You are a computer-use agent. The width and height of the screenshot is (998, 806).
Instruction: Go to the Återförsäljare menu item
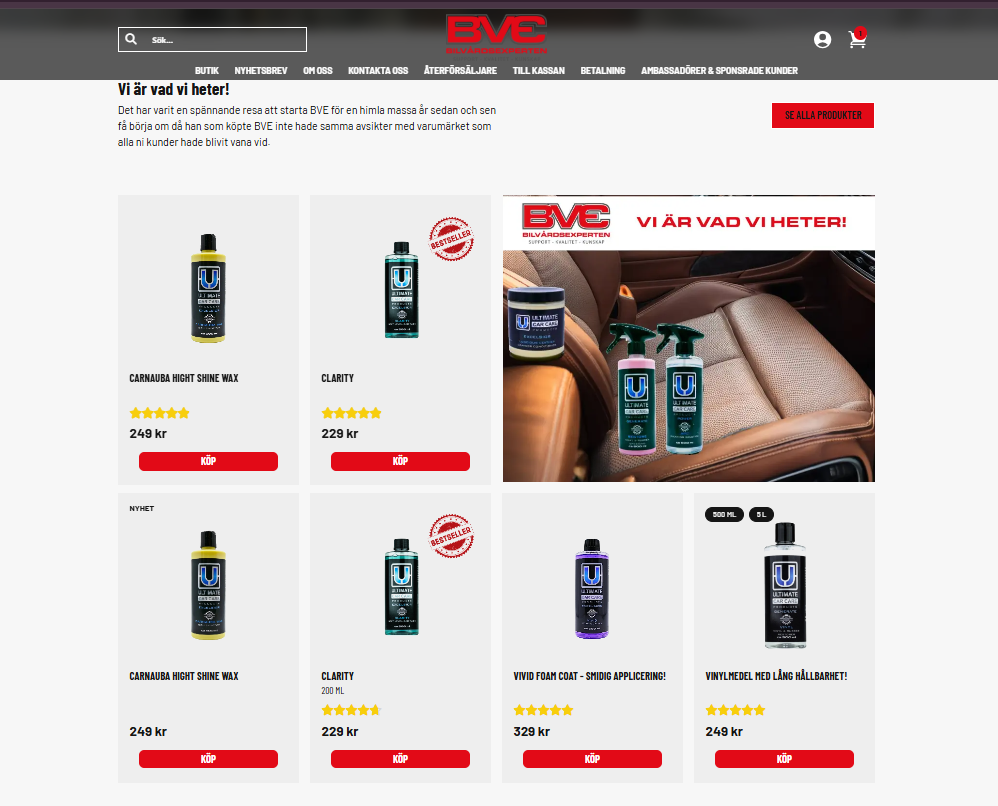pos(460,71)
